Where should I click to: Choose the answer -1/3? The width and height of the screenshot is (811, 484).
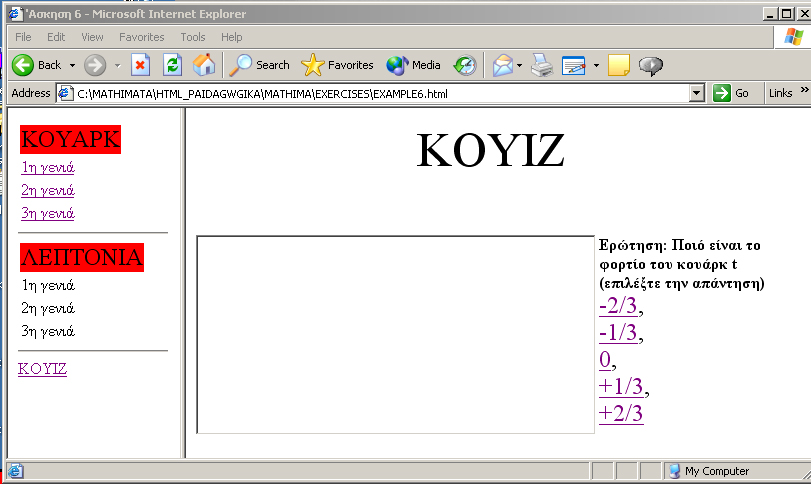(x=618, y=332)
